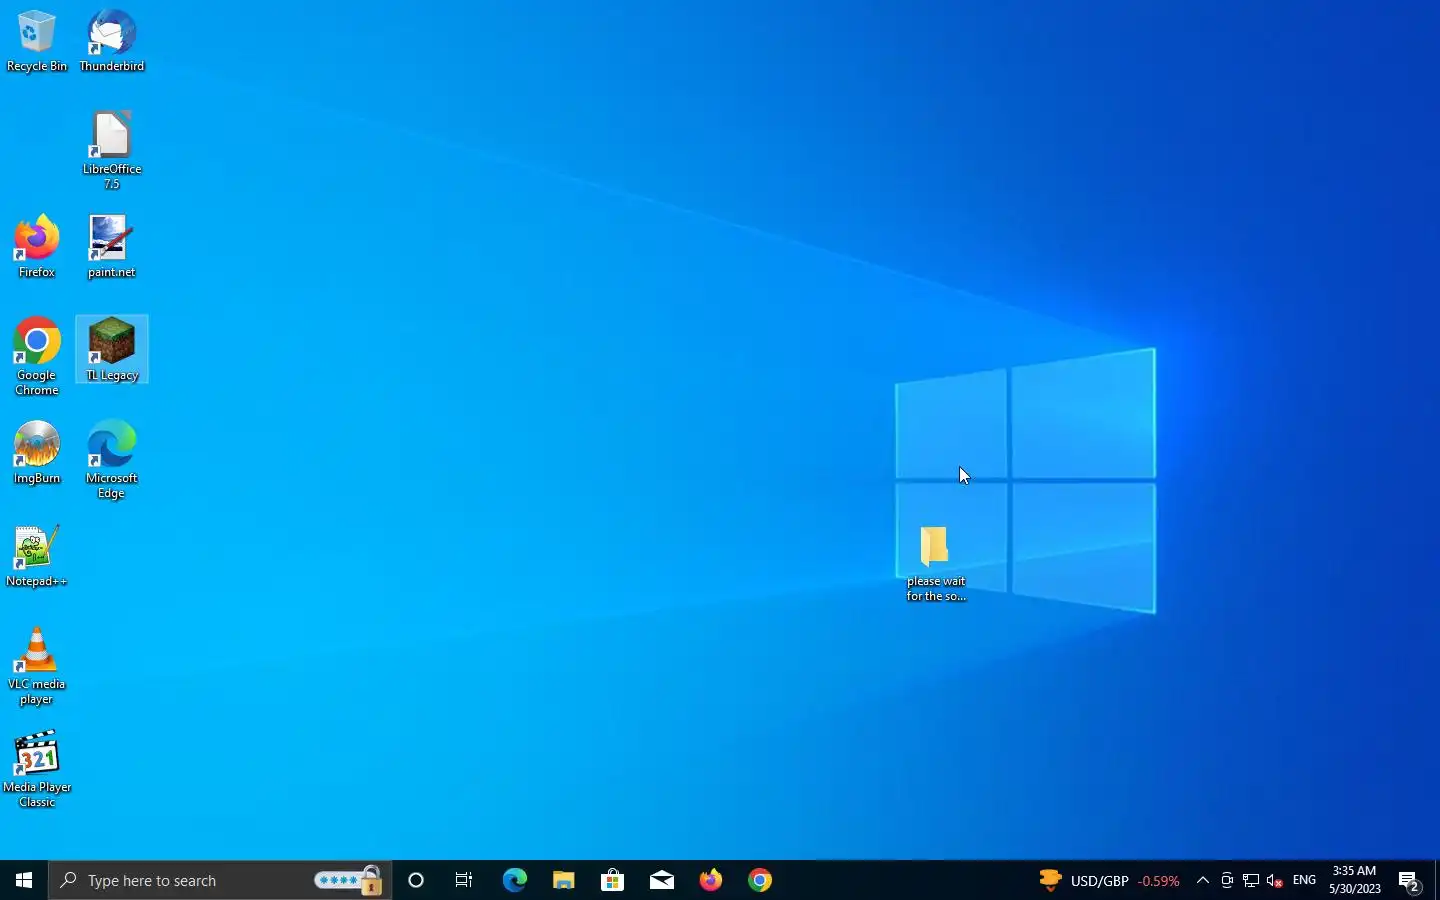Image resolution: width=1440 pixels, height=900 pixels.
Task: Select the 'please wait for the so...' folder
Action: click(937, 564)
